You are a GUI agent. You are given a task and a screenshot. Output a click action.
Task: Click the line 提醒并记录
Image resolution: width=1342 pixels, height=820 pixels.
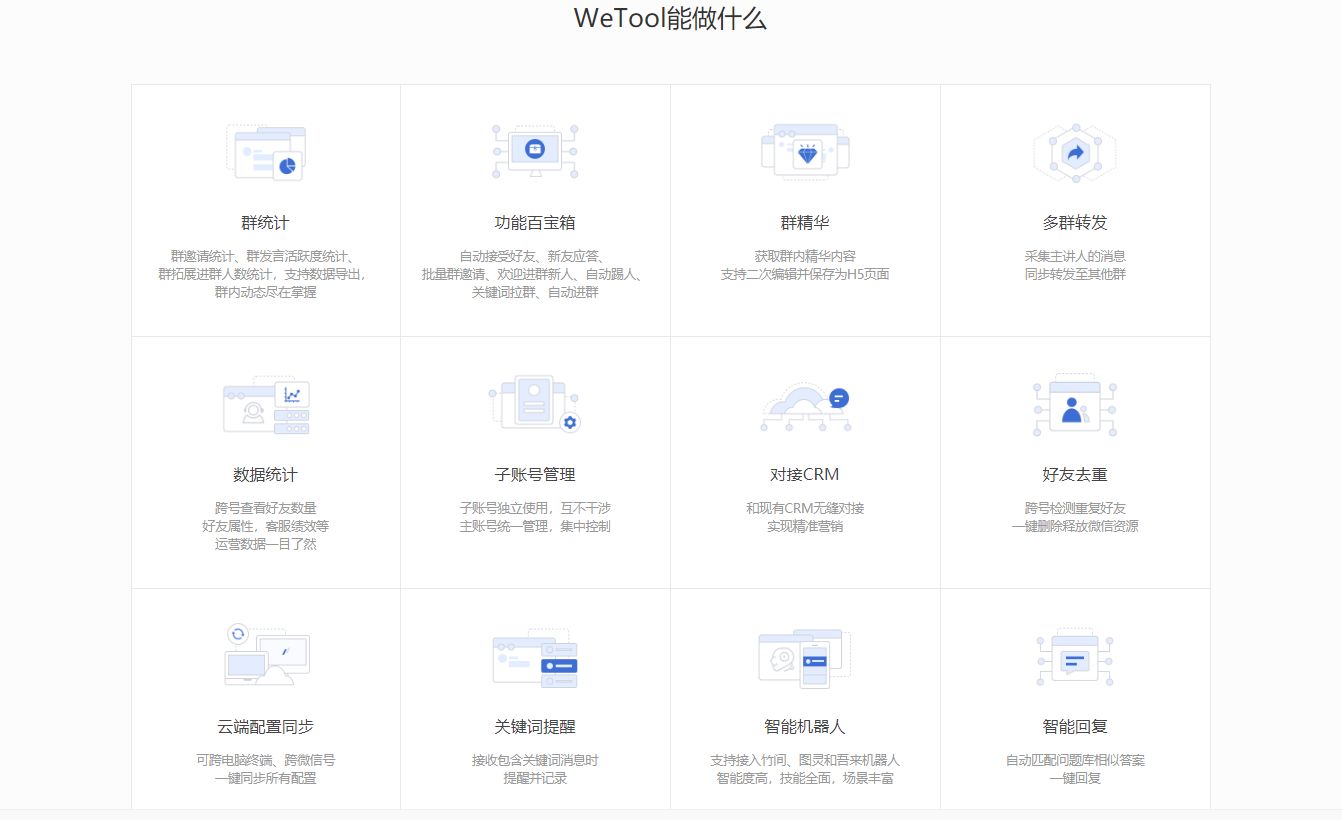pyautogui.click(x=535, y=778)
